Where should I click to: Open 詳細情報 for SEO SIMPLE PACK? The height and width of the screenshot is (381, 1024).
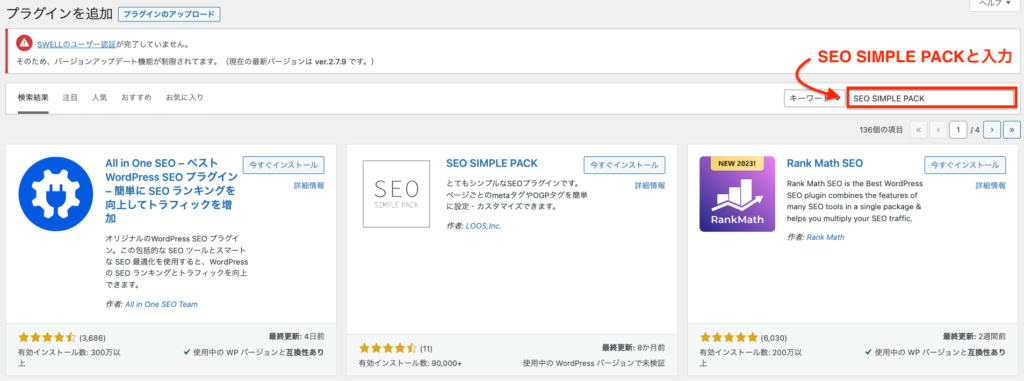pyautogui.click(x=650, y=186)
